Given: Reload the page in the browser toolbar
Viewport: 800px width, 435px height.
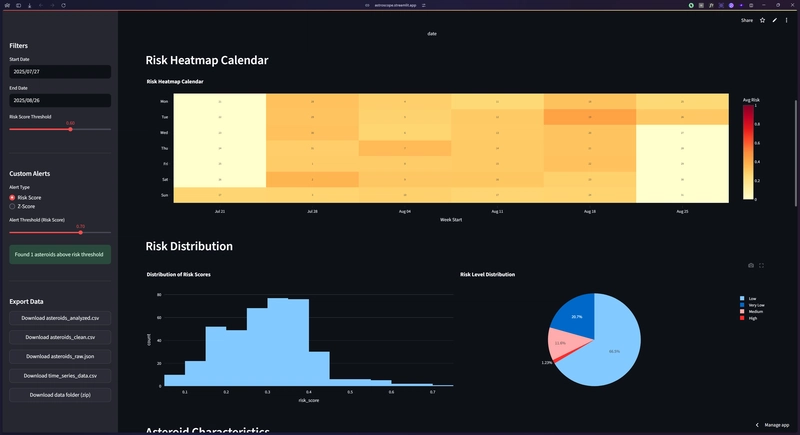Looking at the screenshot, I should (63, 5).
